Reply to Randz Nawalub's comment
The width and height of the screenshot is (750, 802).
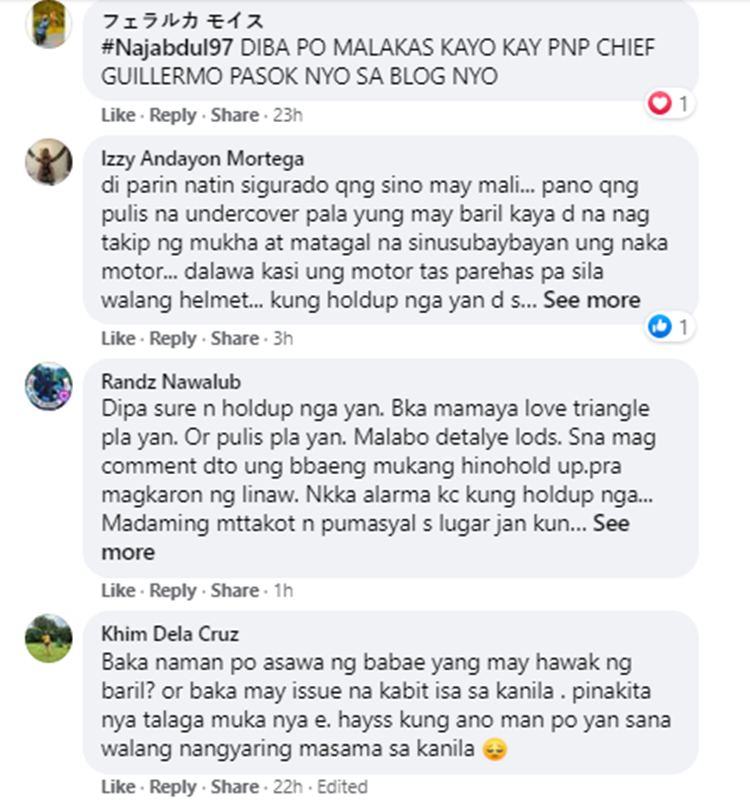tap(172, 591)
